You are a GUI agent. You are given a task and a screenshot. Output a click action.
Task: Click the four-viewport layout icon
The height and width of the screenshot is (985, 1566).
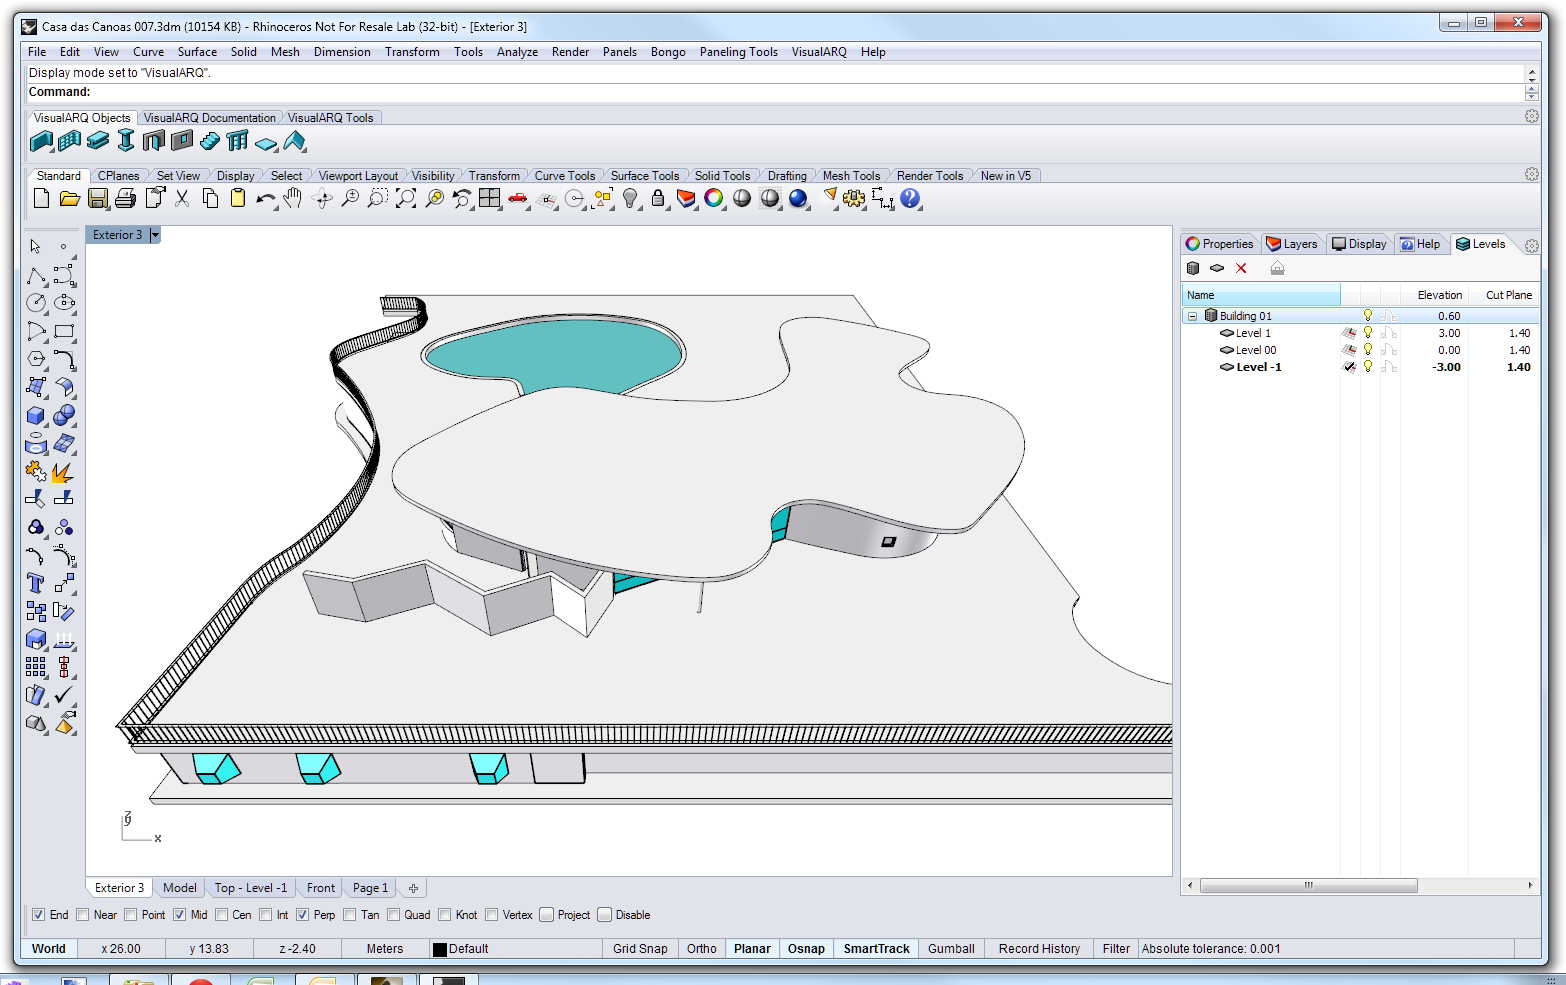click(x=489, y=198)
